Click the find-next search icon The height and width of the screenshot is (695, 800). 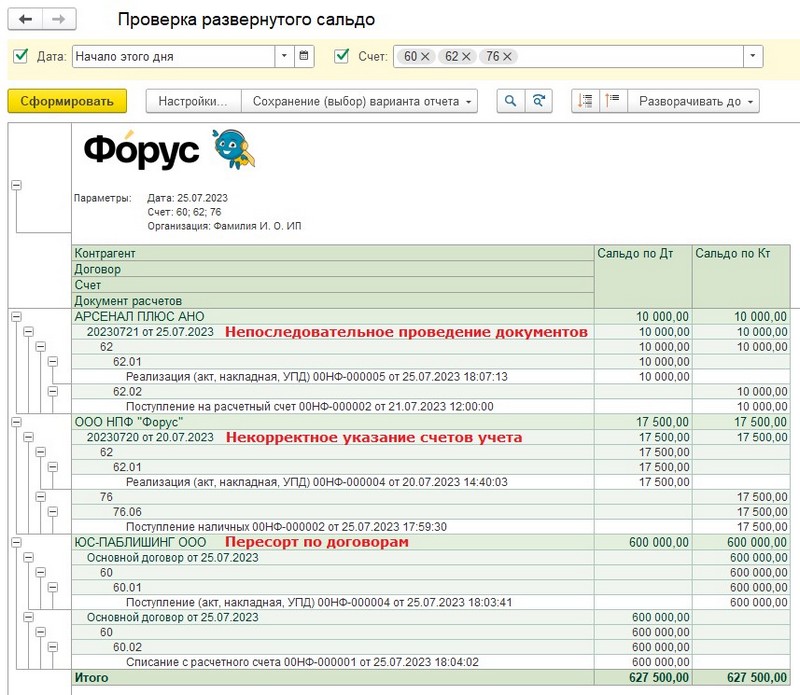click(540, 101)
